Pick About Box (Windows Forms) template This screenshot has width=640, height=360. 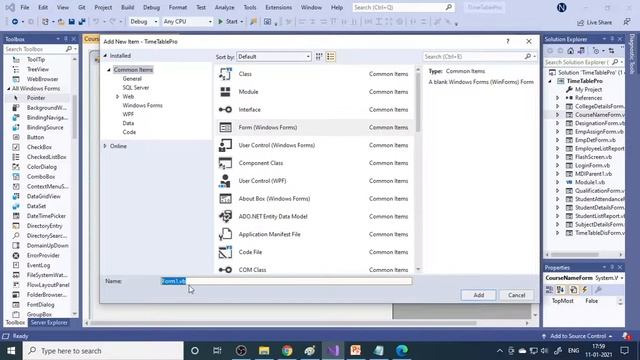[x=314, y=199]
